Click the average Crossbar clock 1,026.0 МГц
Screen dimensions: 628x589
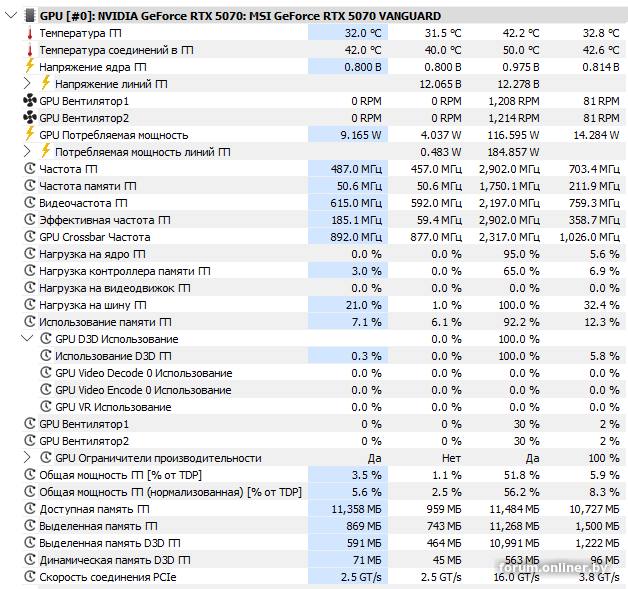click(x=590, y=237)
